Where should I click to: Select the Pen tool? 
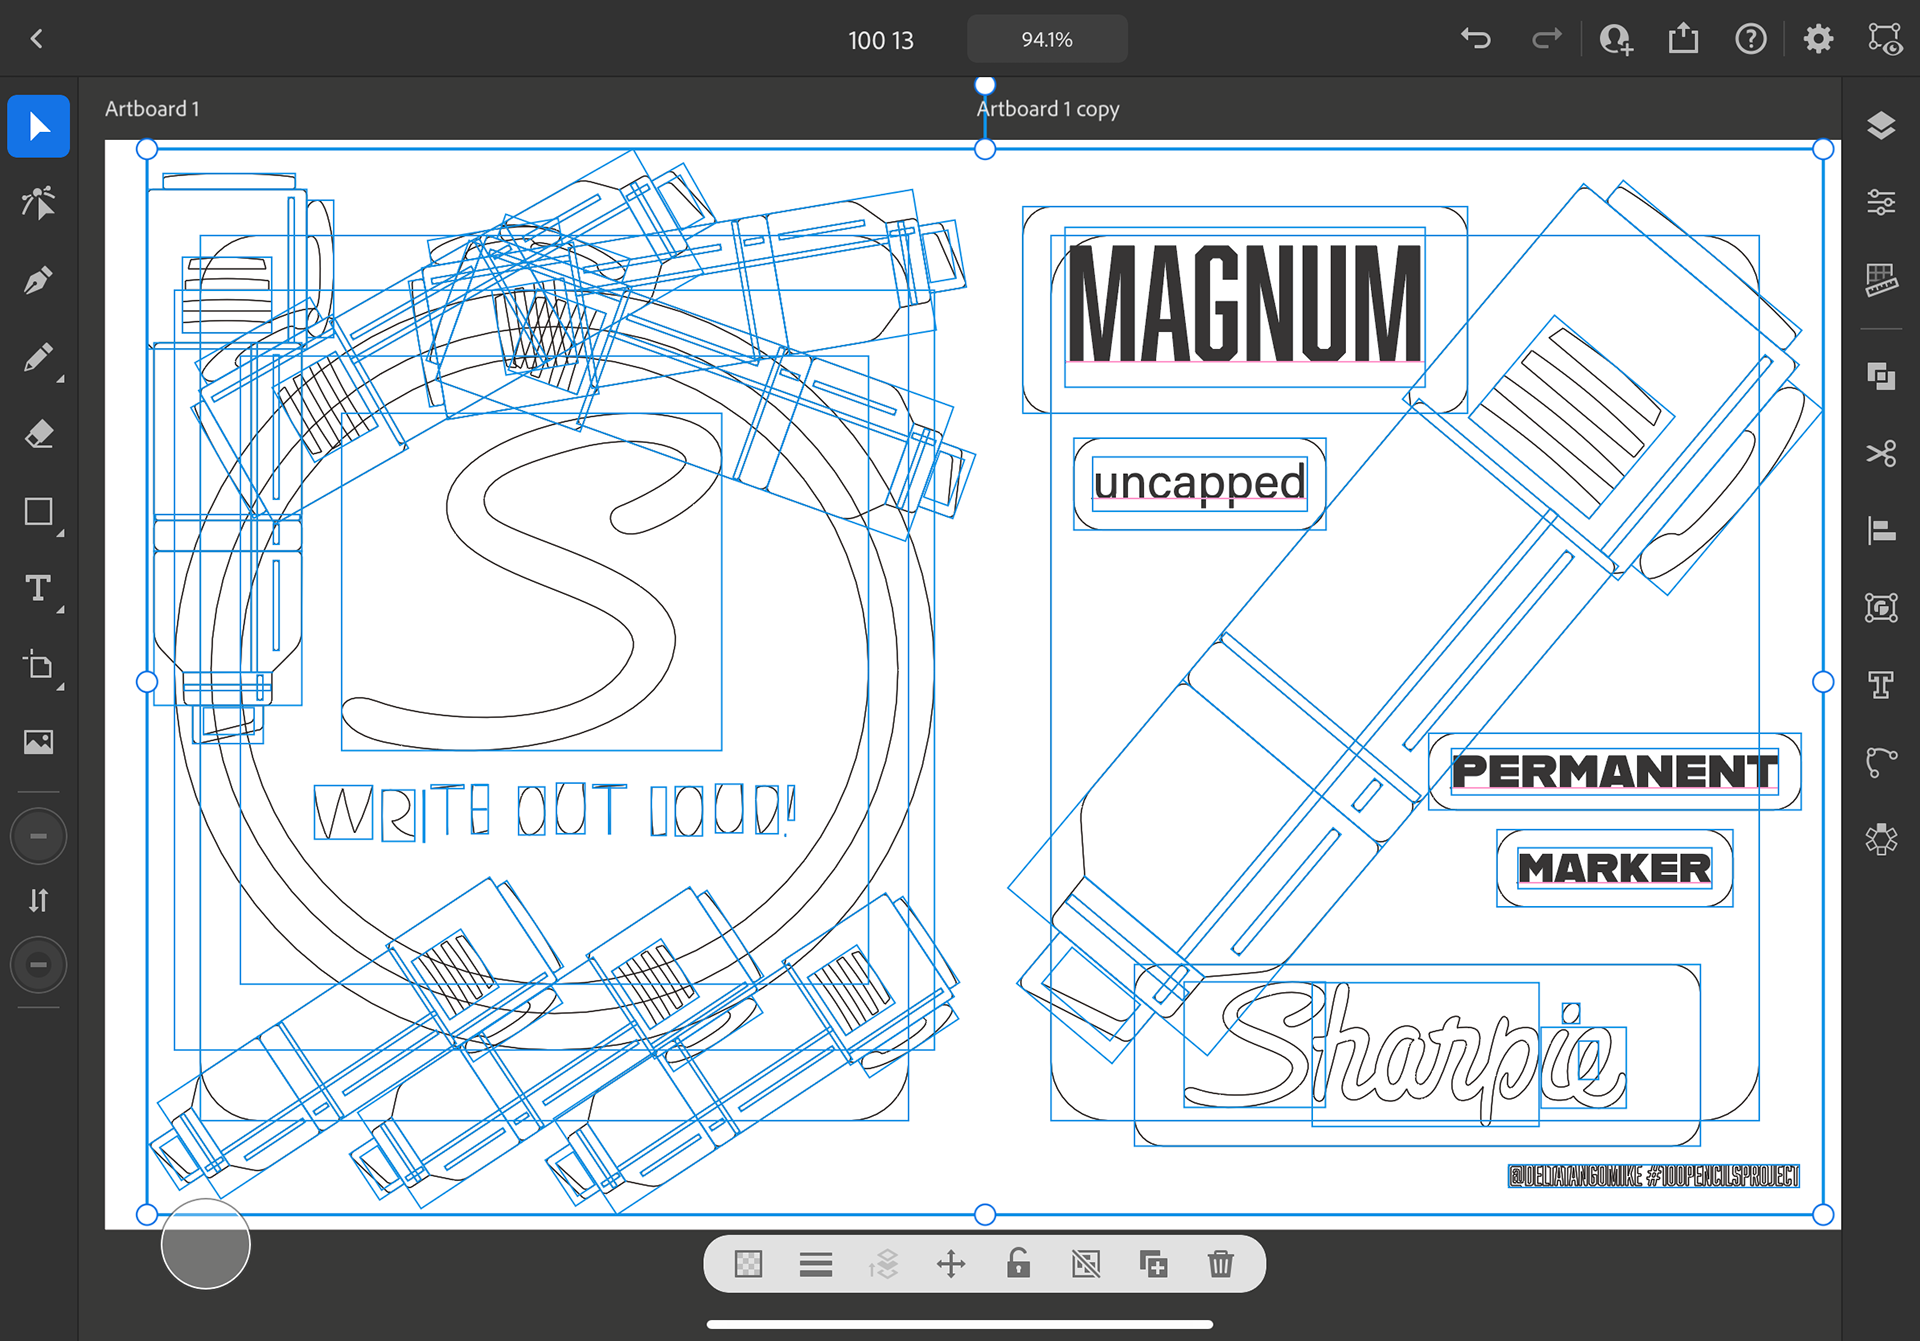pyautogui.click(x=38, y=280)
